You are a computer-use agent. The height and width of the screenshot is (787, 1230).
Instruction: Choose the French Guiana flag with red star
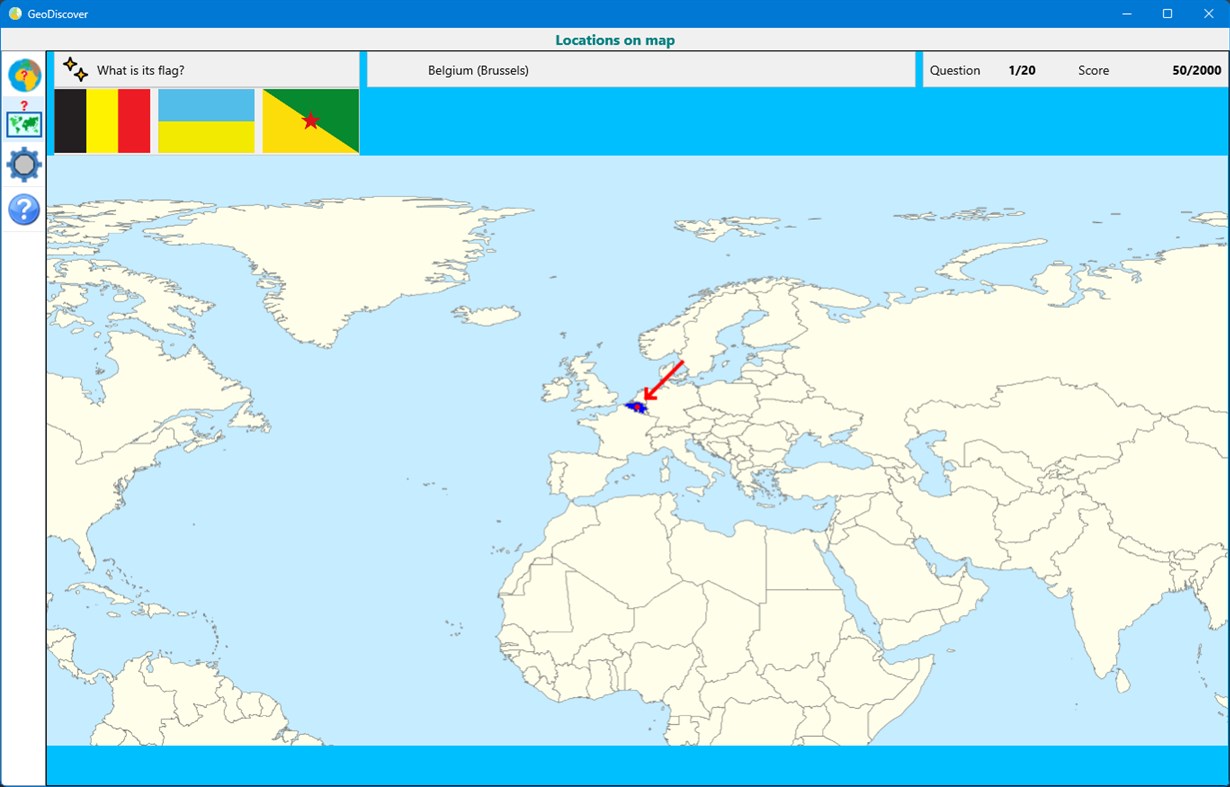point(310,121)
